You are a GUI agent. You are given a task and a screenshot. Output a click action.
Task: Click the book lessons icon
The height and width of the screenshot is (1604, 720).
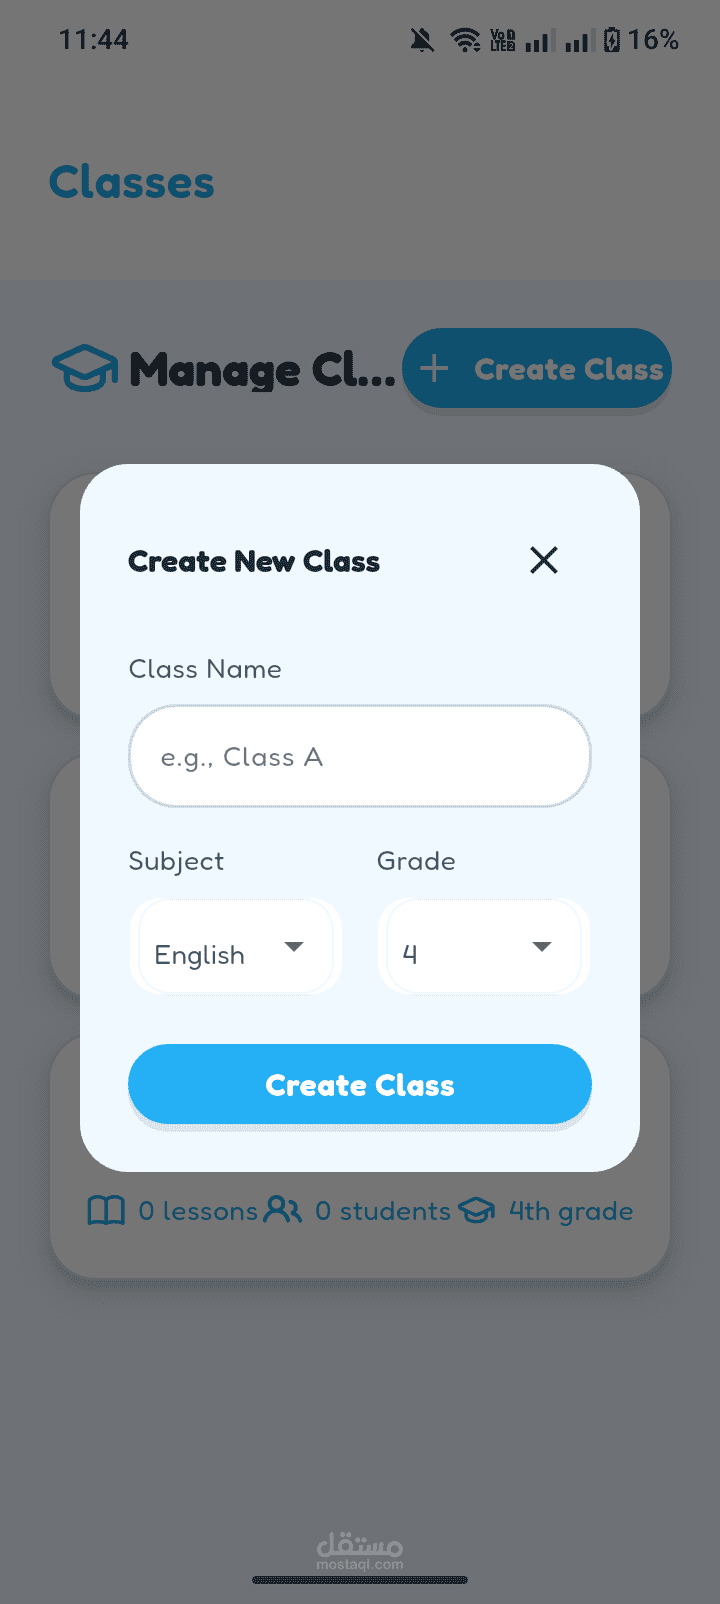106,1211
